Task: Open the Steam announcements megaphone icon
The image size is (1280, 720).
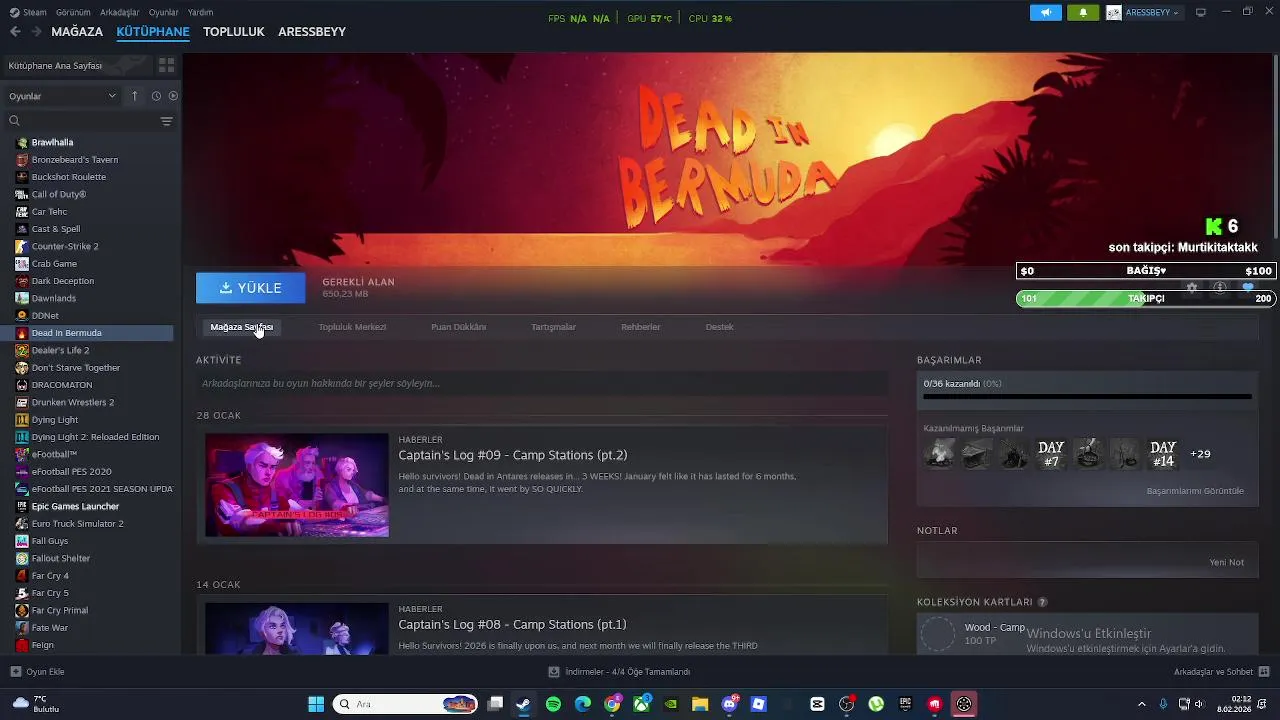Action: pyautogui.click(x=1045, y=13)
